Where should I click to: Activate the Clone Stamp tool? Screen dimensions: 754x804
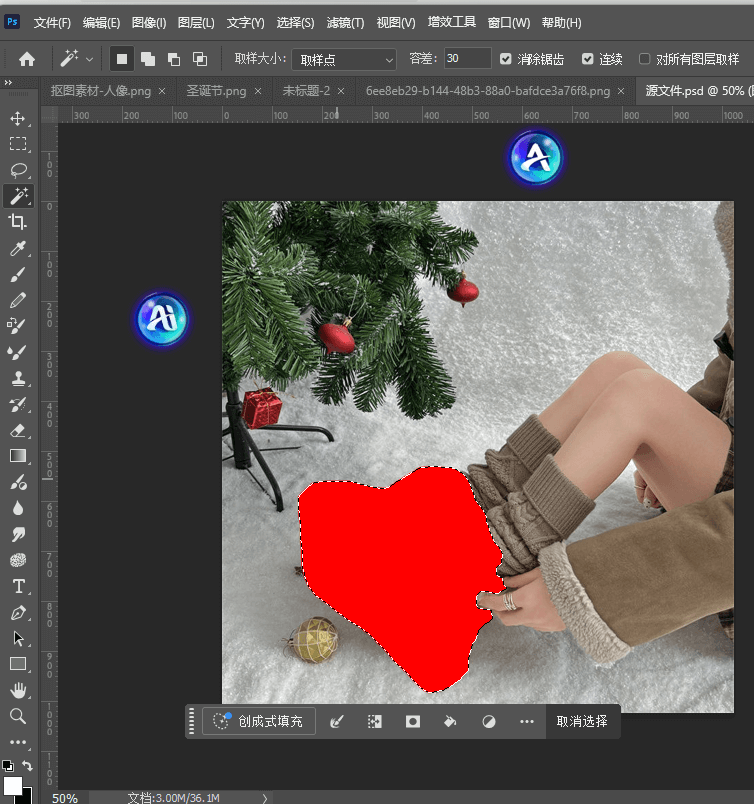(18, 378)
